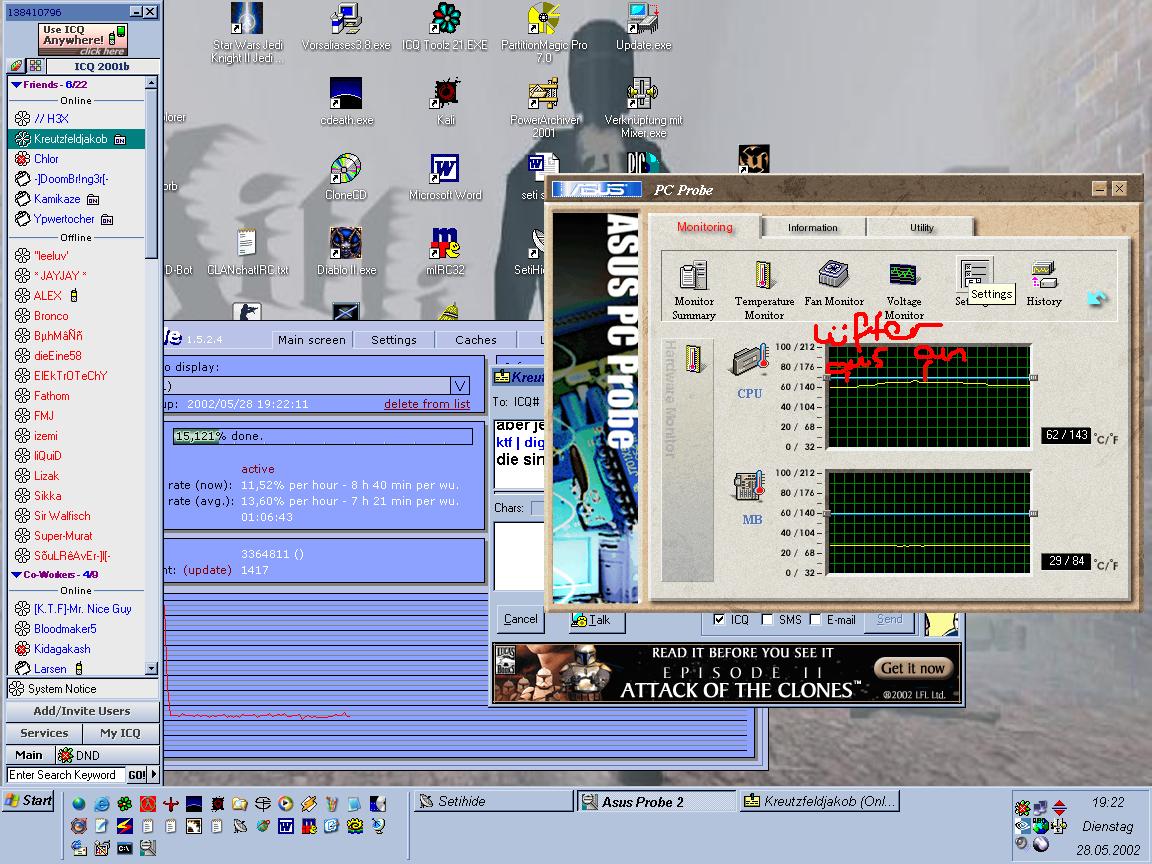Open Monitor Summary in PC Probe
This screenshot has height=864, width=1152.
tap(694, 289)
